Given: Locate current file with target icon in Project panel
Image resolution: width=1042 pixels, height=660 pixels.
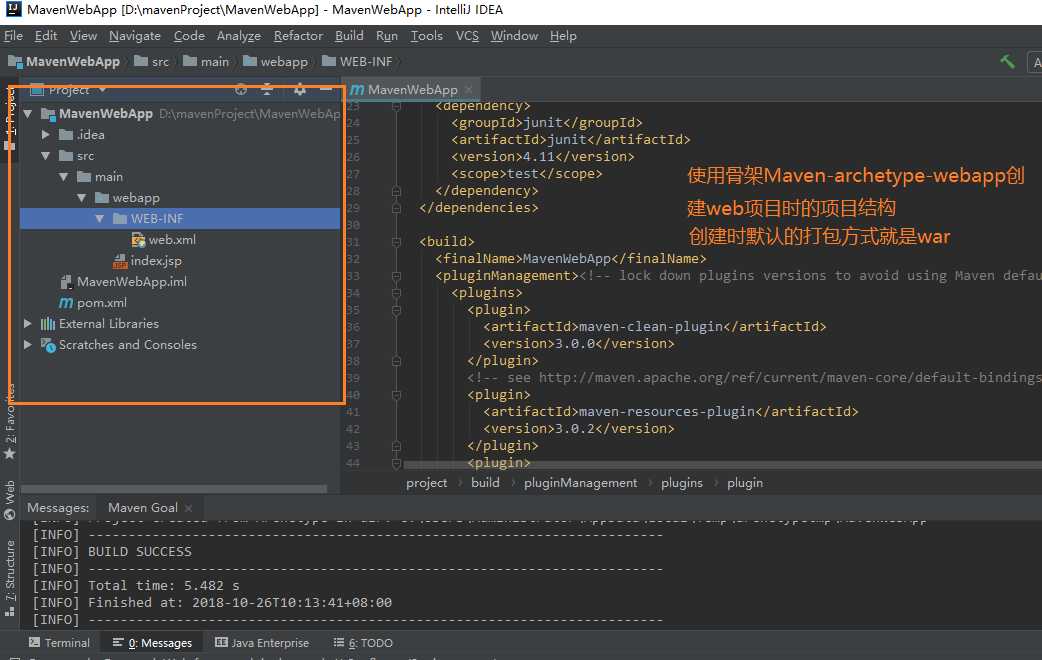Looking at the screenshot, I should (241, 89).
